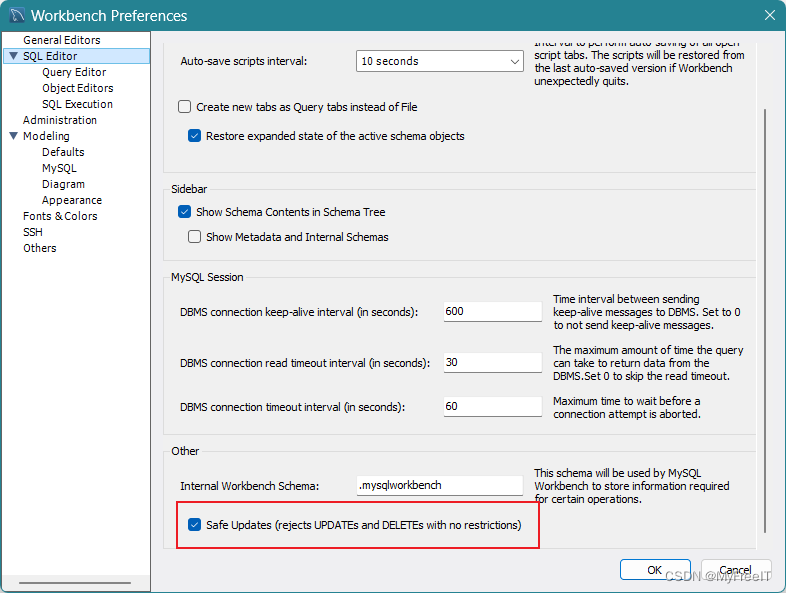Click the 'MySQL Session' group heading
The image size is (786, 593).
[x=207, y=277]
